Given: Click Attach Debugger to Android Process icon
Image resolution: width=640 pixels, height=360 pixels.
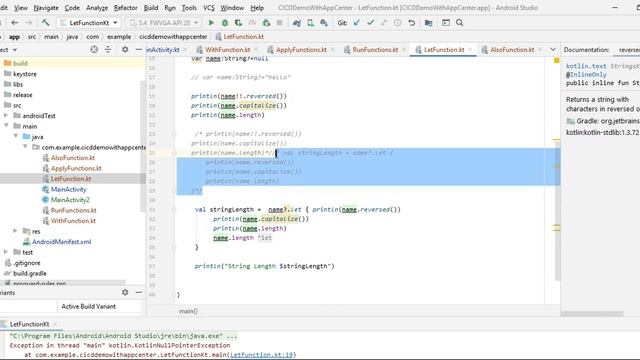Looking at the screenshot, I should 266,23.
